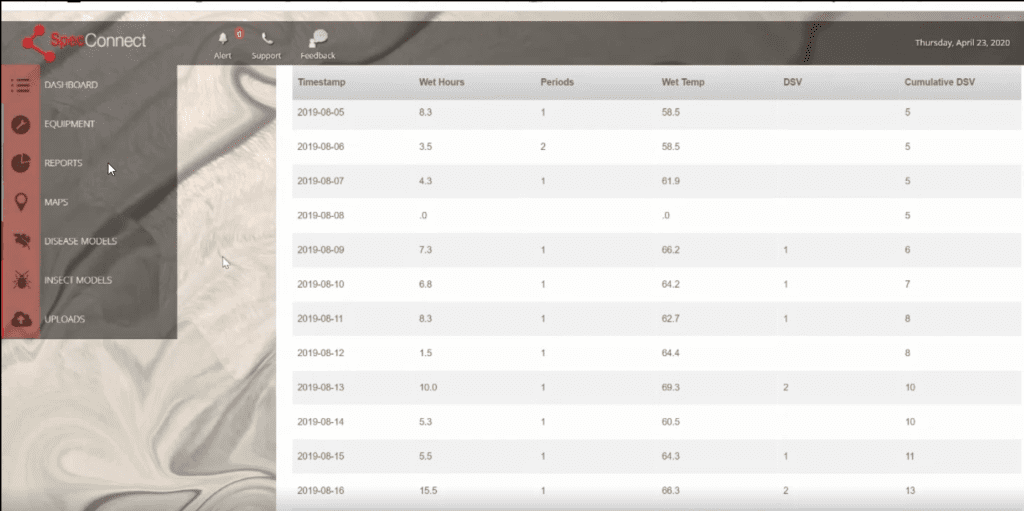Select the 2019-08-15 timestamp cell
This screenshot has height=511, width=1024.
coord(321,456)
